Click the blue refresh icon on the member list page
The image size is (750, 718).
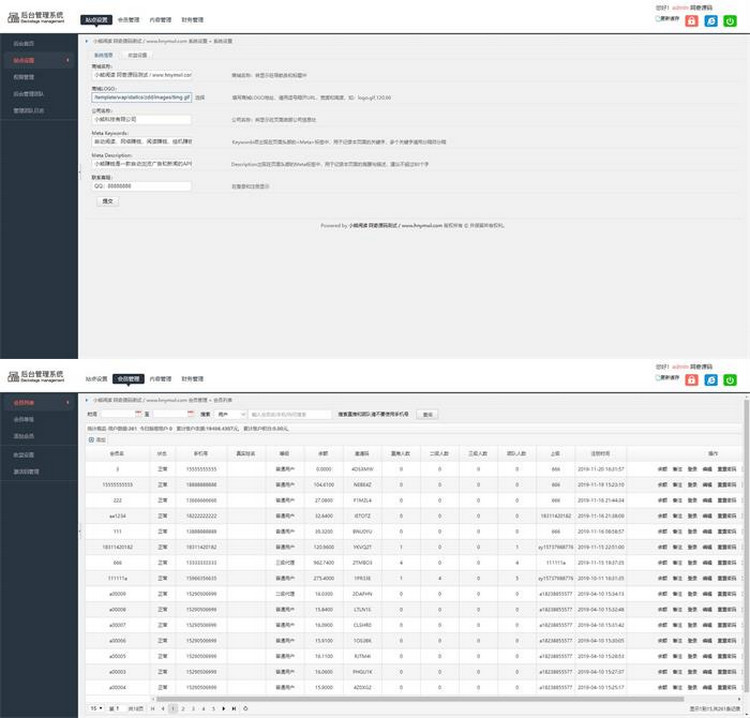711,380
